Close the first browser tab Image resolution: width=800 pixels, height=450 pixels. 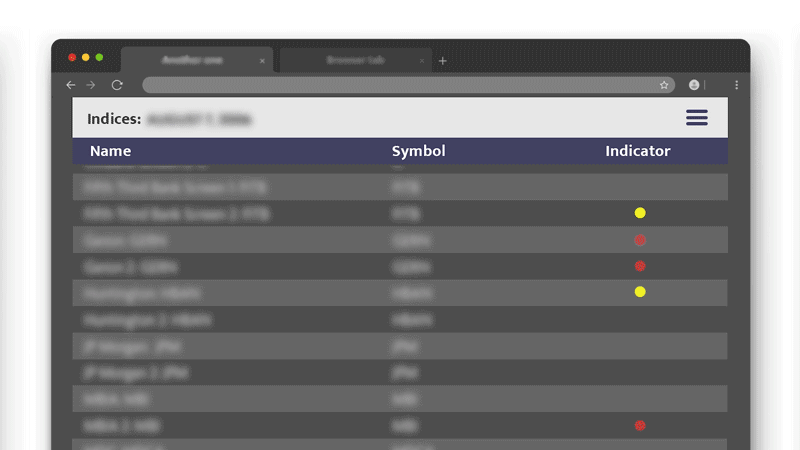(x=263, y=61)
